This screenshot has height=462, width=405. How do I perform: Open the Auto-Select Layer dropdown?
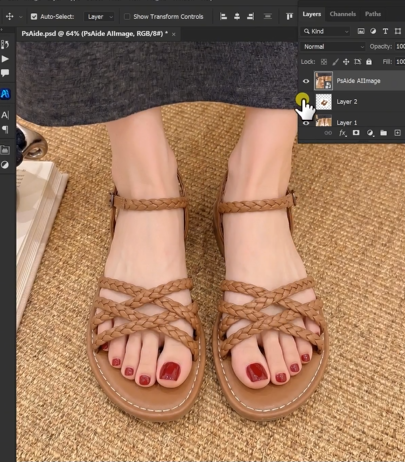[100, 17]
